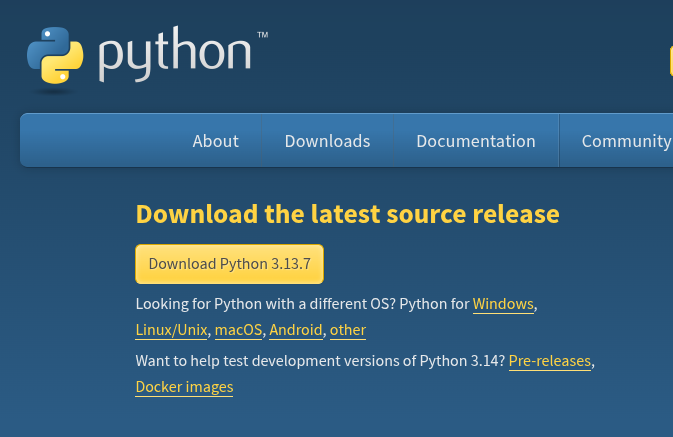
Task: Open the About menu
Action: pos(215,141)
